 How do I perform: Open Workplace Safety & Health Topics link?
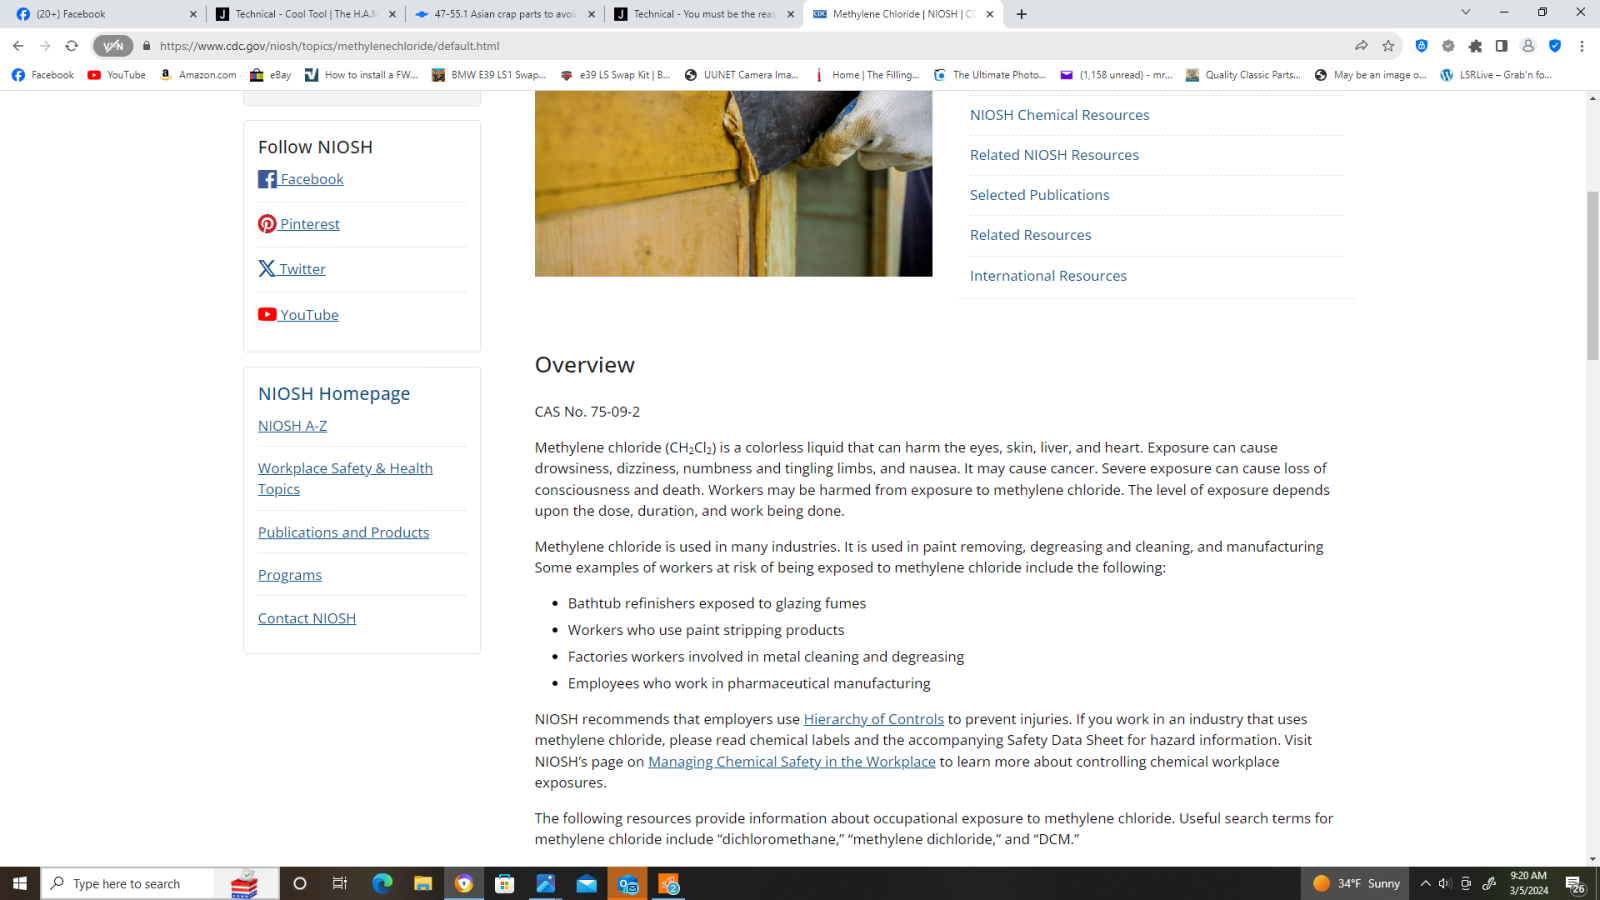click(x=345, y=479)
